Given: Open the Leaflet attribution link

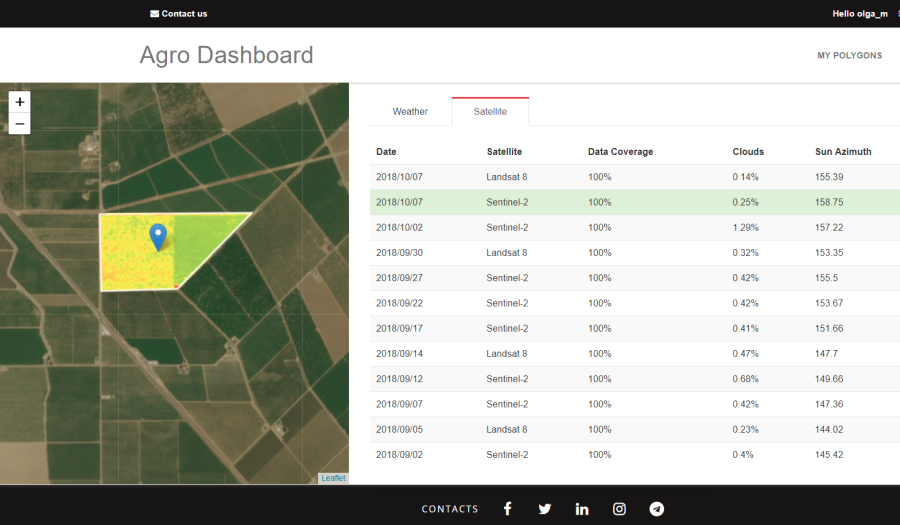Looking at the screenshot, I should [x=333, y=478].
